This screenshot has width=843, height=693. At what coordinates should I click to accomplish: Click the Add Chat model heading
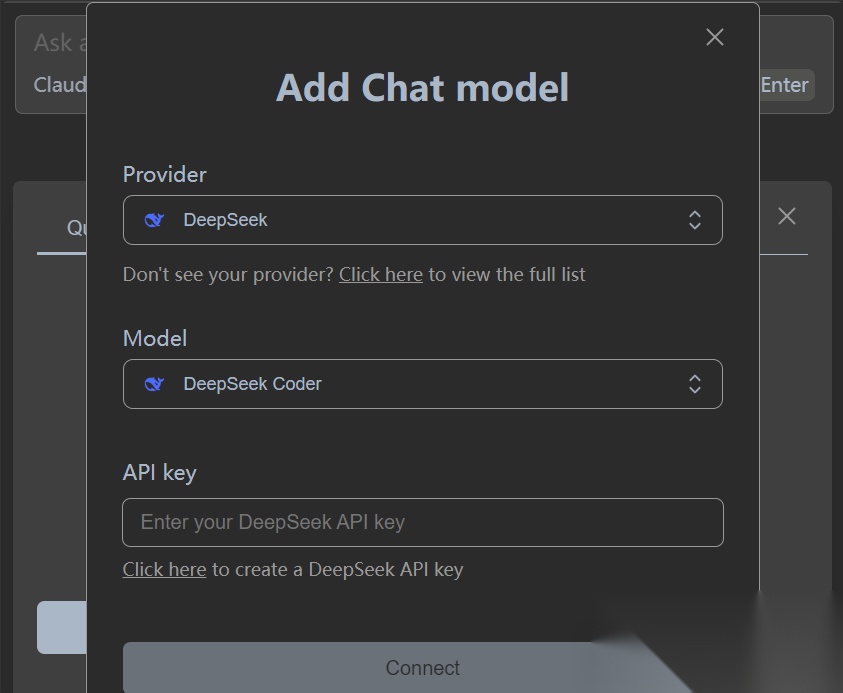(x=423, y=87)
